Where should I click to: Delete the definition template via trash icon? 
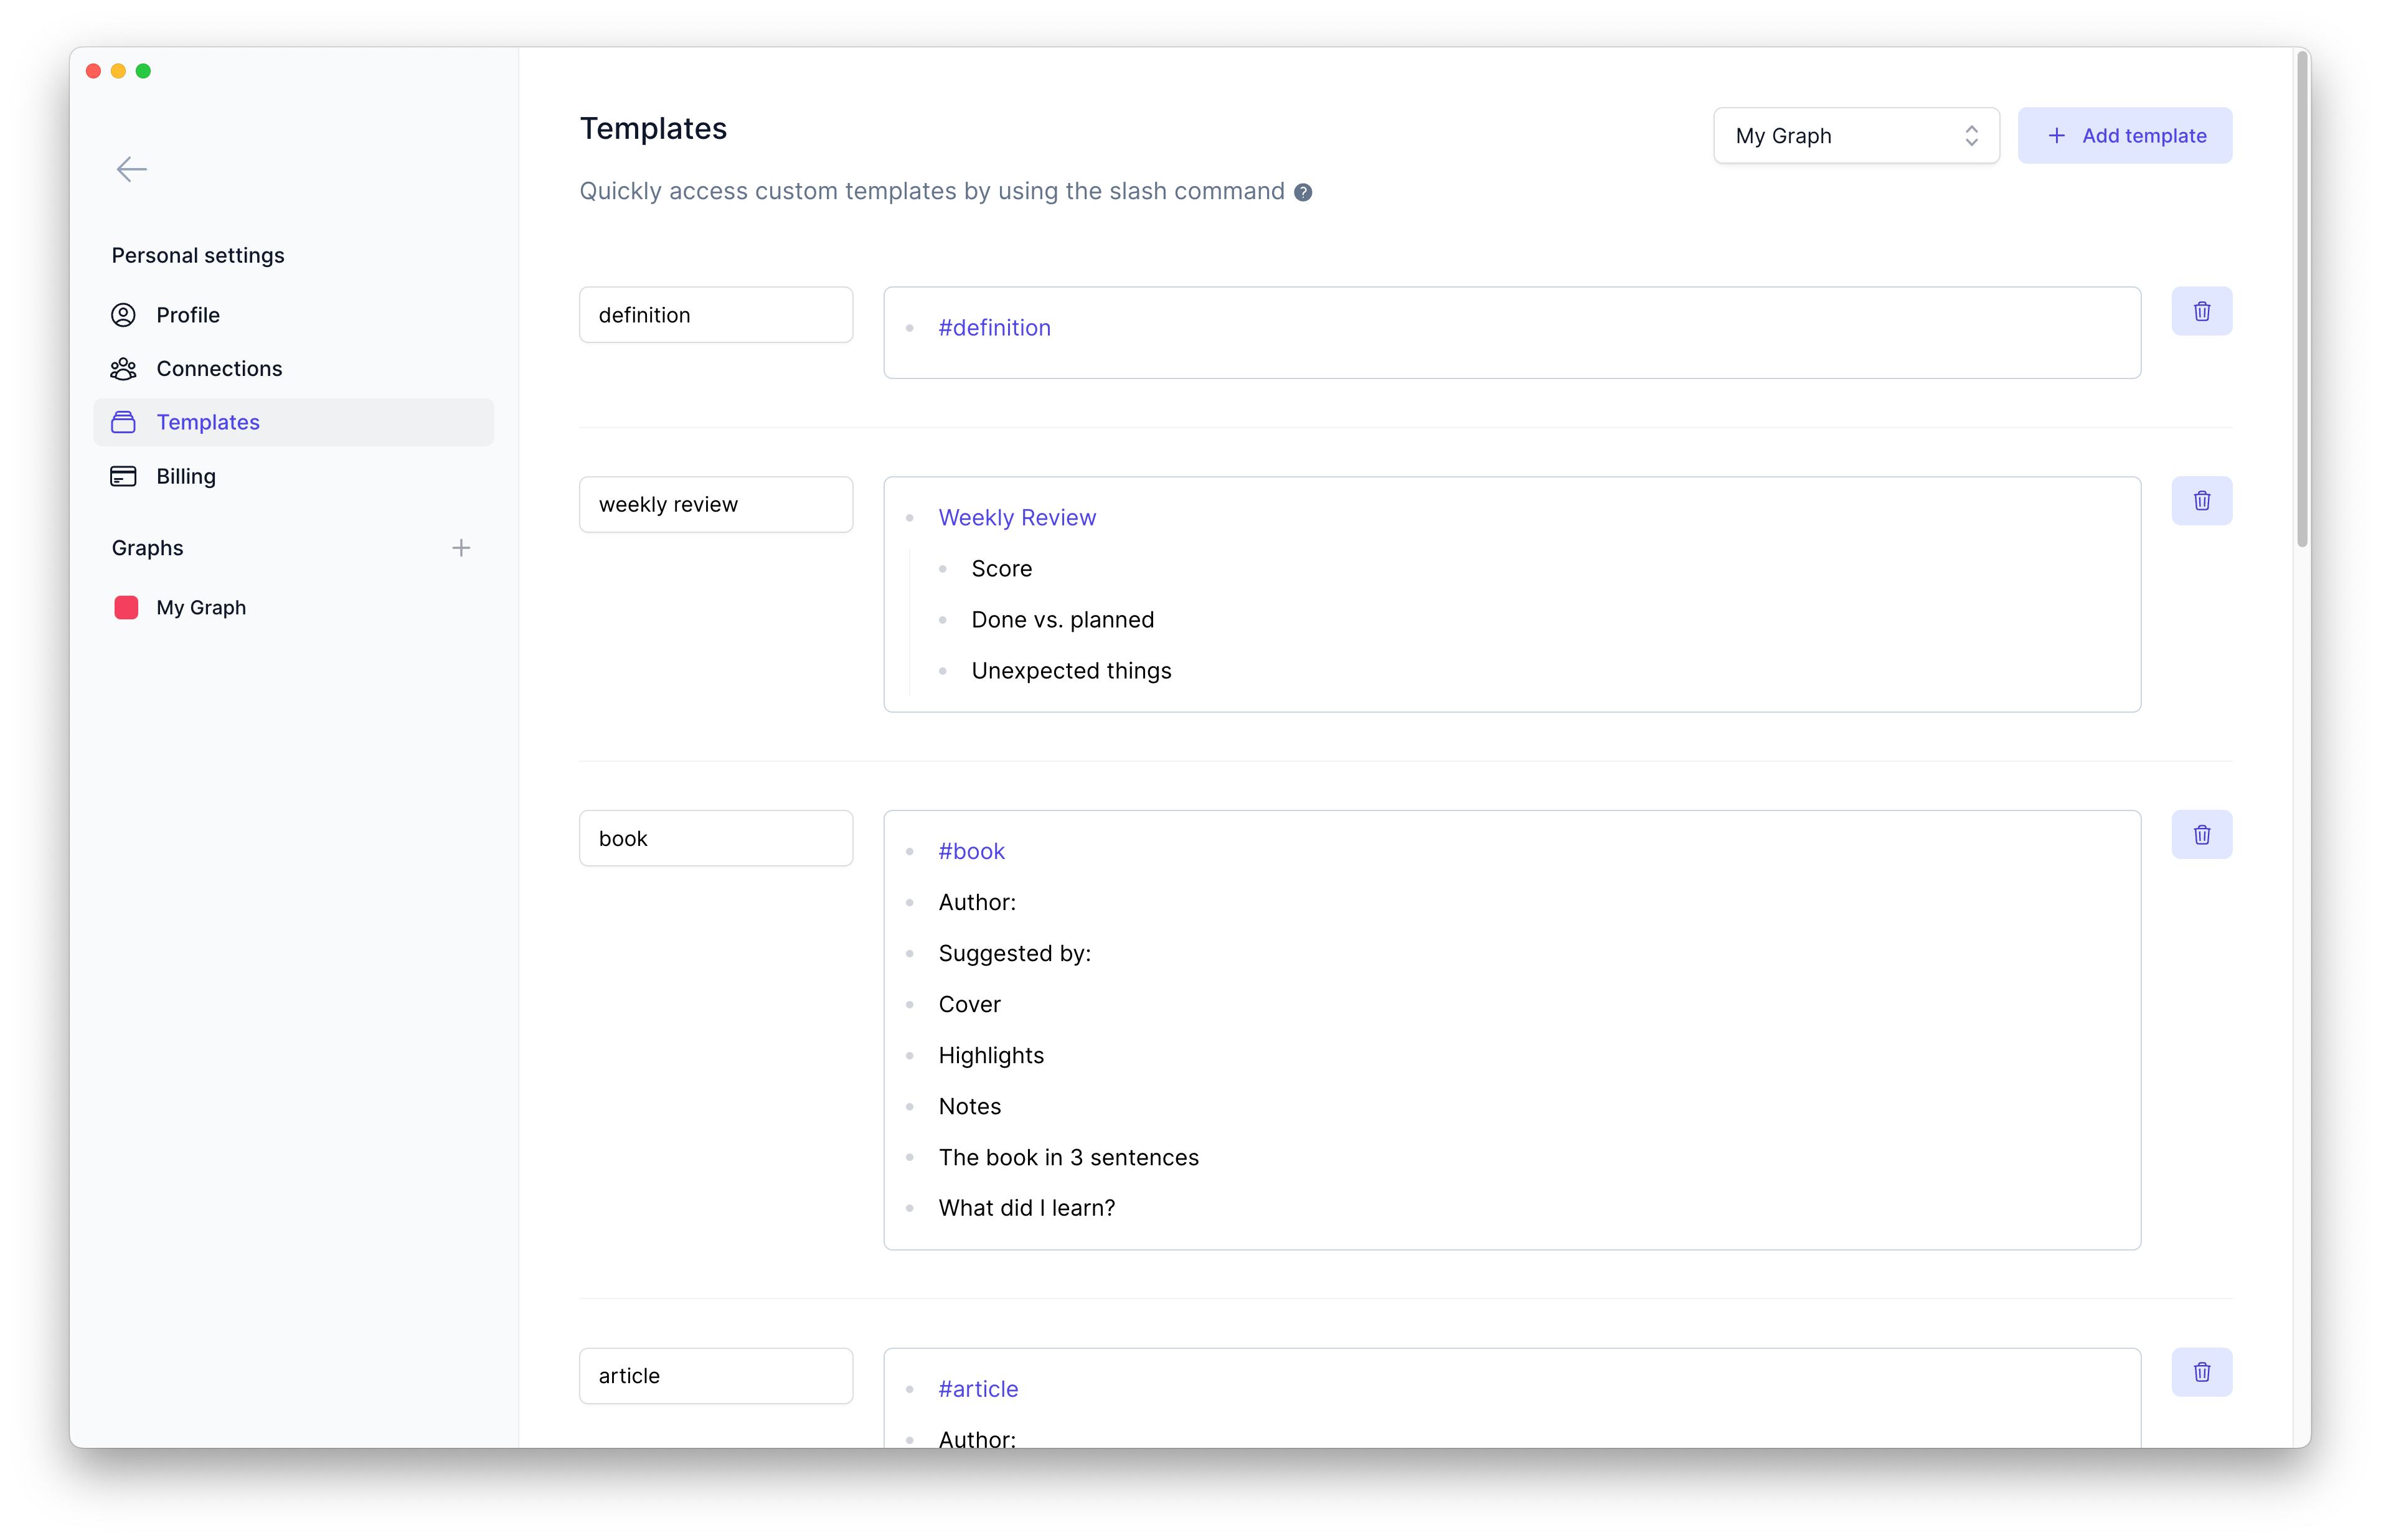(2201, 311)
